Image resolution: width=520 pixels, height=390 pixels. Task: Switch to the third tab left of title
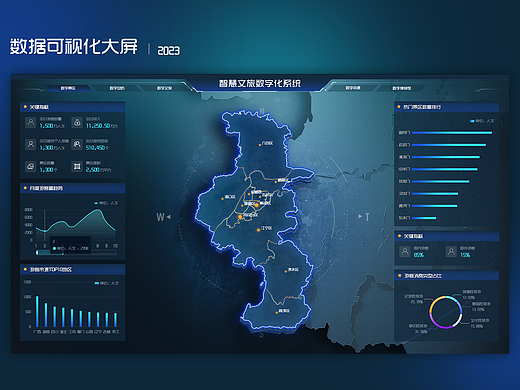pyautogui.click(x=164, y=88)
